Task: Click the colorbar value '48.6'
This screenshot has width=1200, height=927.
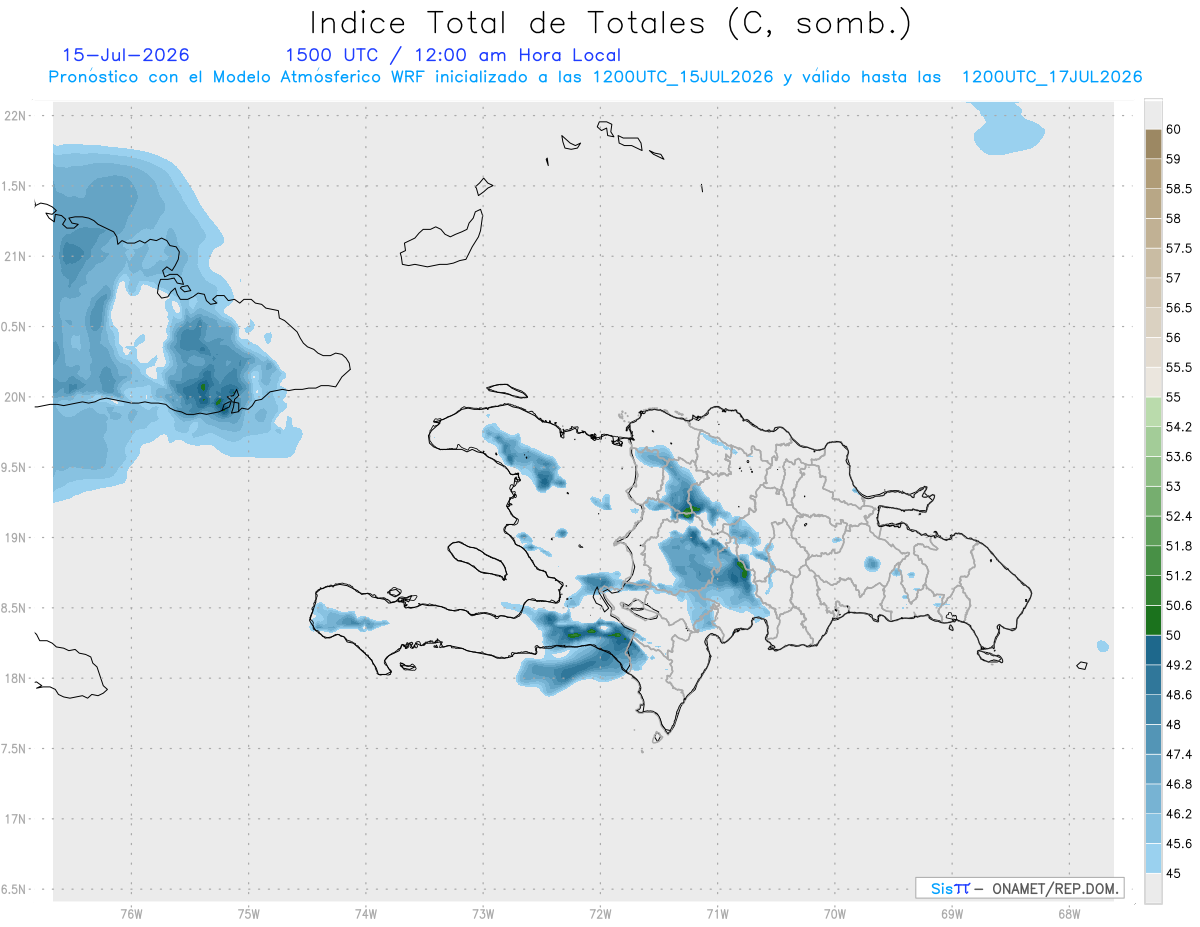Action: click(x=1178, y=695)
